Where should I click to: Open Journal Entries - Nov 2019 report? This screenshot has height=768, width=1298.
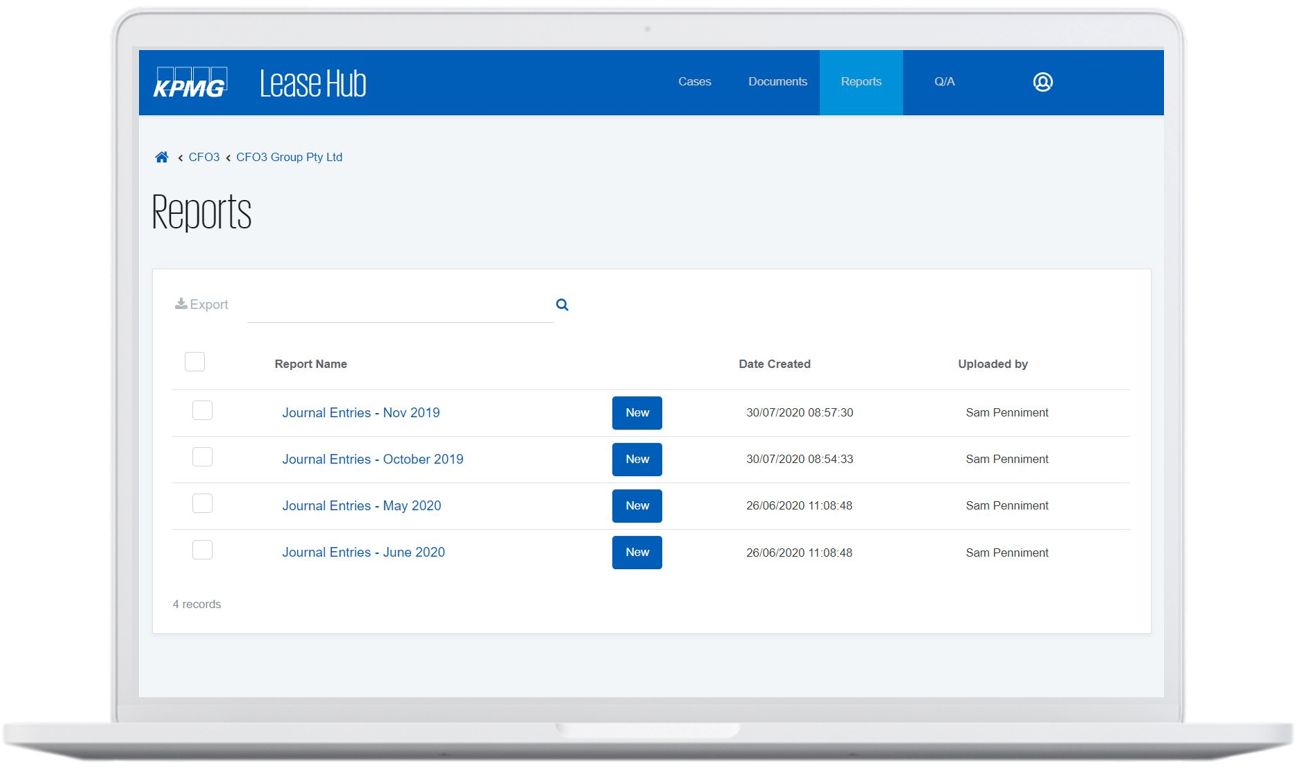pyautogui.click(x=361, y=413)
